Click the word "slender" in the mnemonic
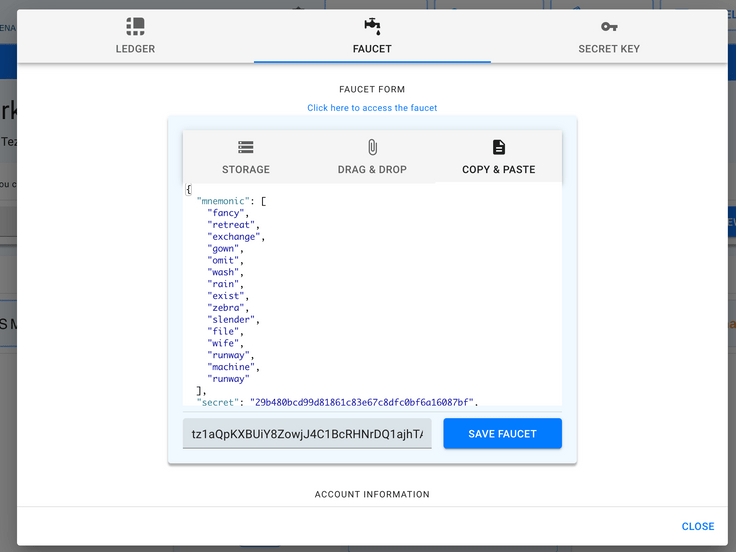The image size is (736, 552). 231,320
